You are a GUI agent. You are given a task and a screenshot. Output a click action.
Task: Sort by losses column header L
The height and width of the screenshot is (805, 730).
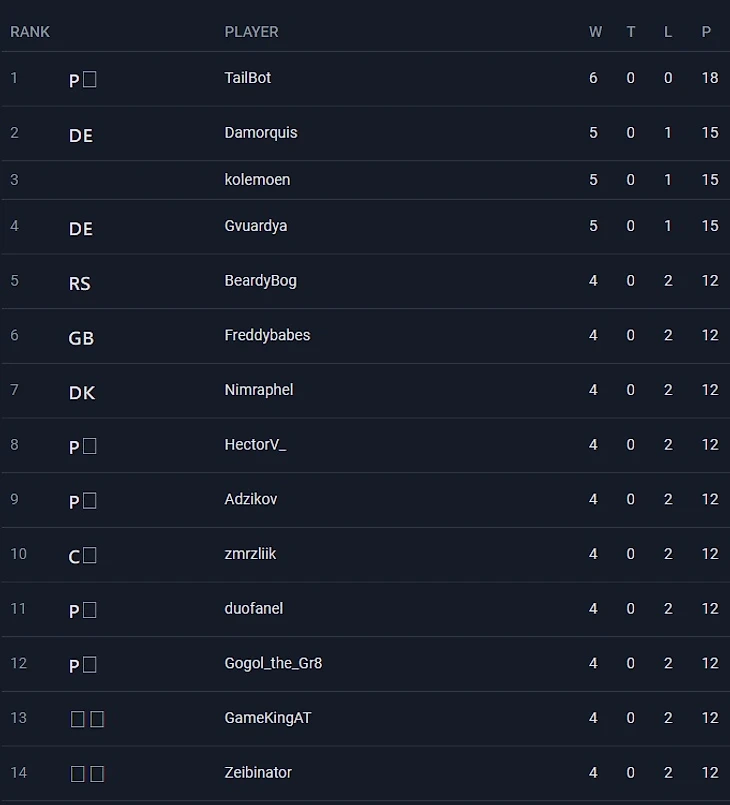[668, 32]
